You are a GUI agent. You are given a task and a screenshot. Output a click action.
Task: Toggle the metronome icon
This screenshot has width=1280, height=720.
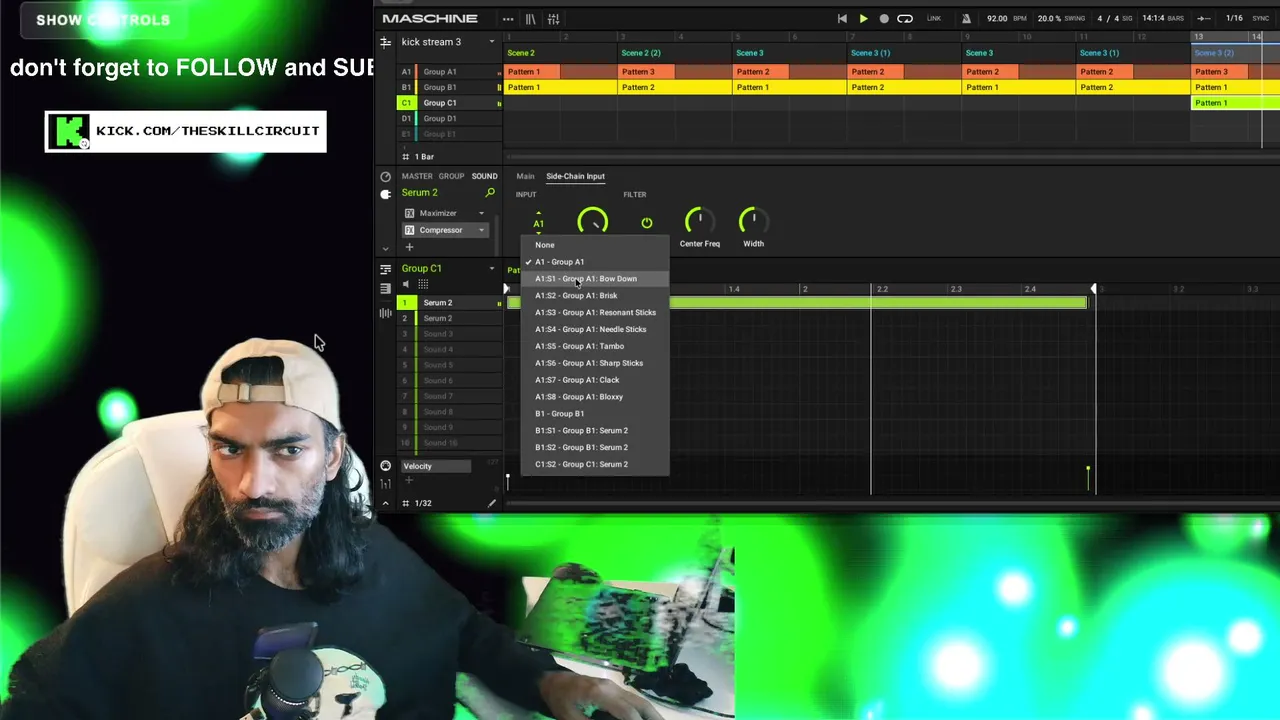[x=966, y=18]
